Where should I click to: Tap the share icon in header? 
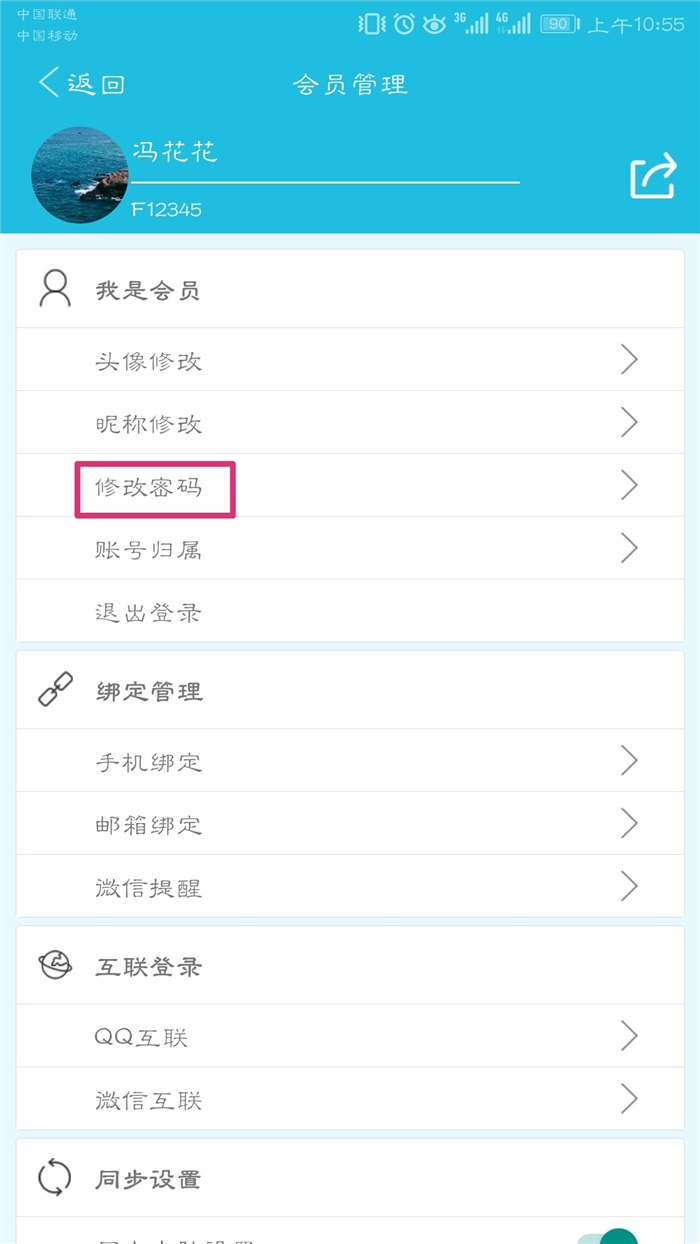[653, 177]
